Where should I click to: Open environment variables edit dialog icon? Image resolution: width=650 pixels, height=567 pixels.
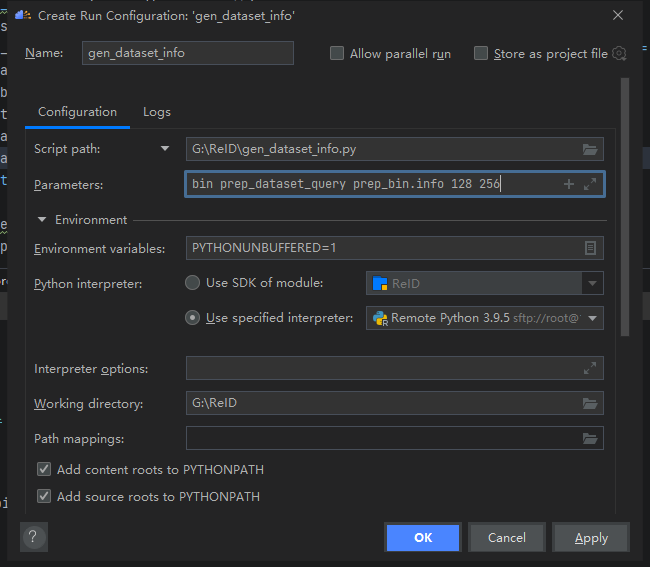(590, 248)
